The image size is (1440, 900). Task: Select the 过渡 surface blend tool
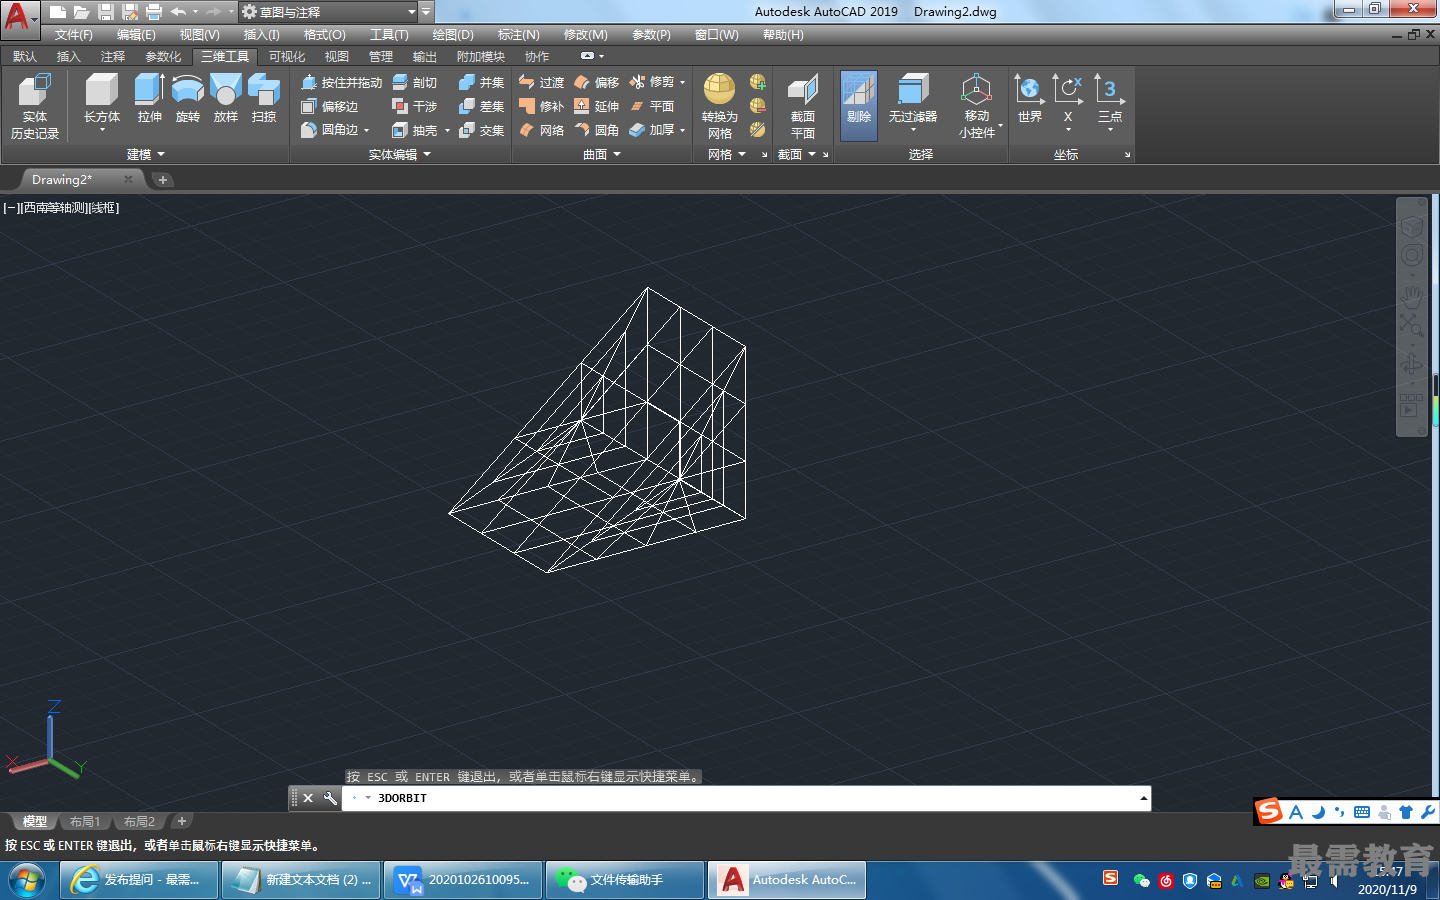tap(541, 82)
